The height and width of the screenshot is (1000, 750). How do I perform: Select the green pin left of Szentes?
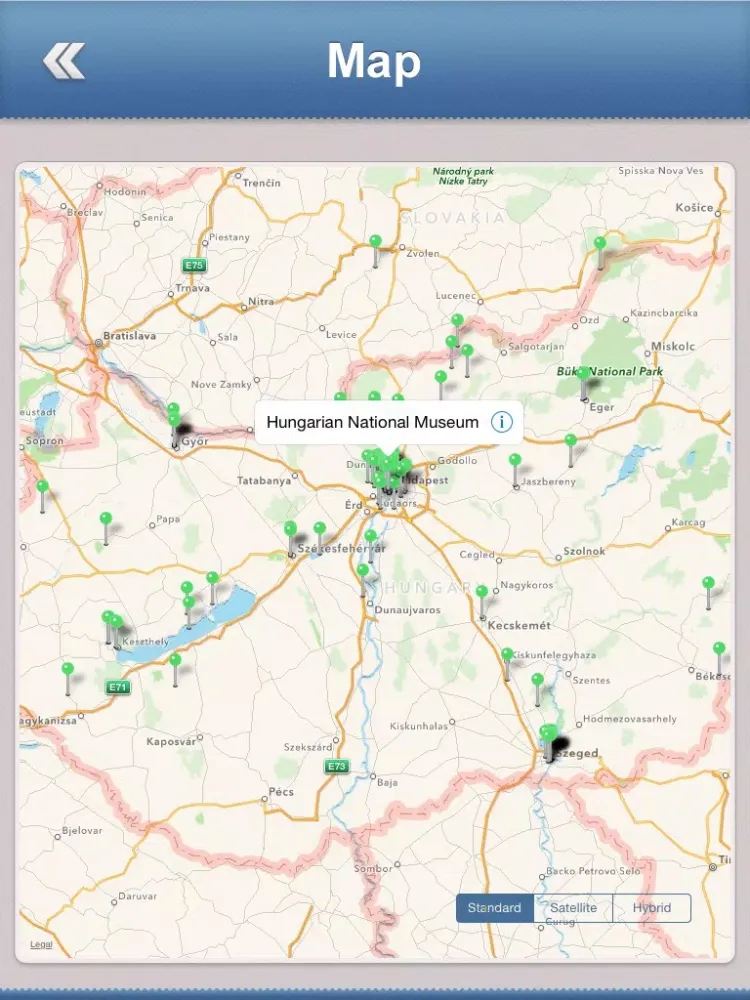[x=538, y=679]
